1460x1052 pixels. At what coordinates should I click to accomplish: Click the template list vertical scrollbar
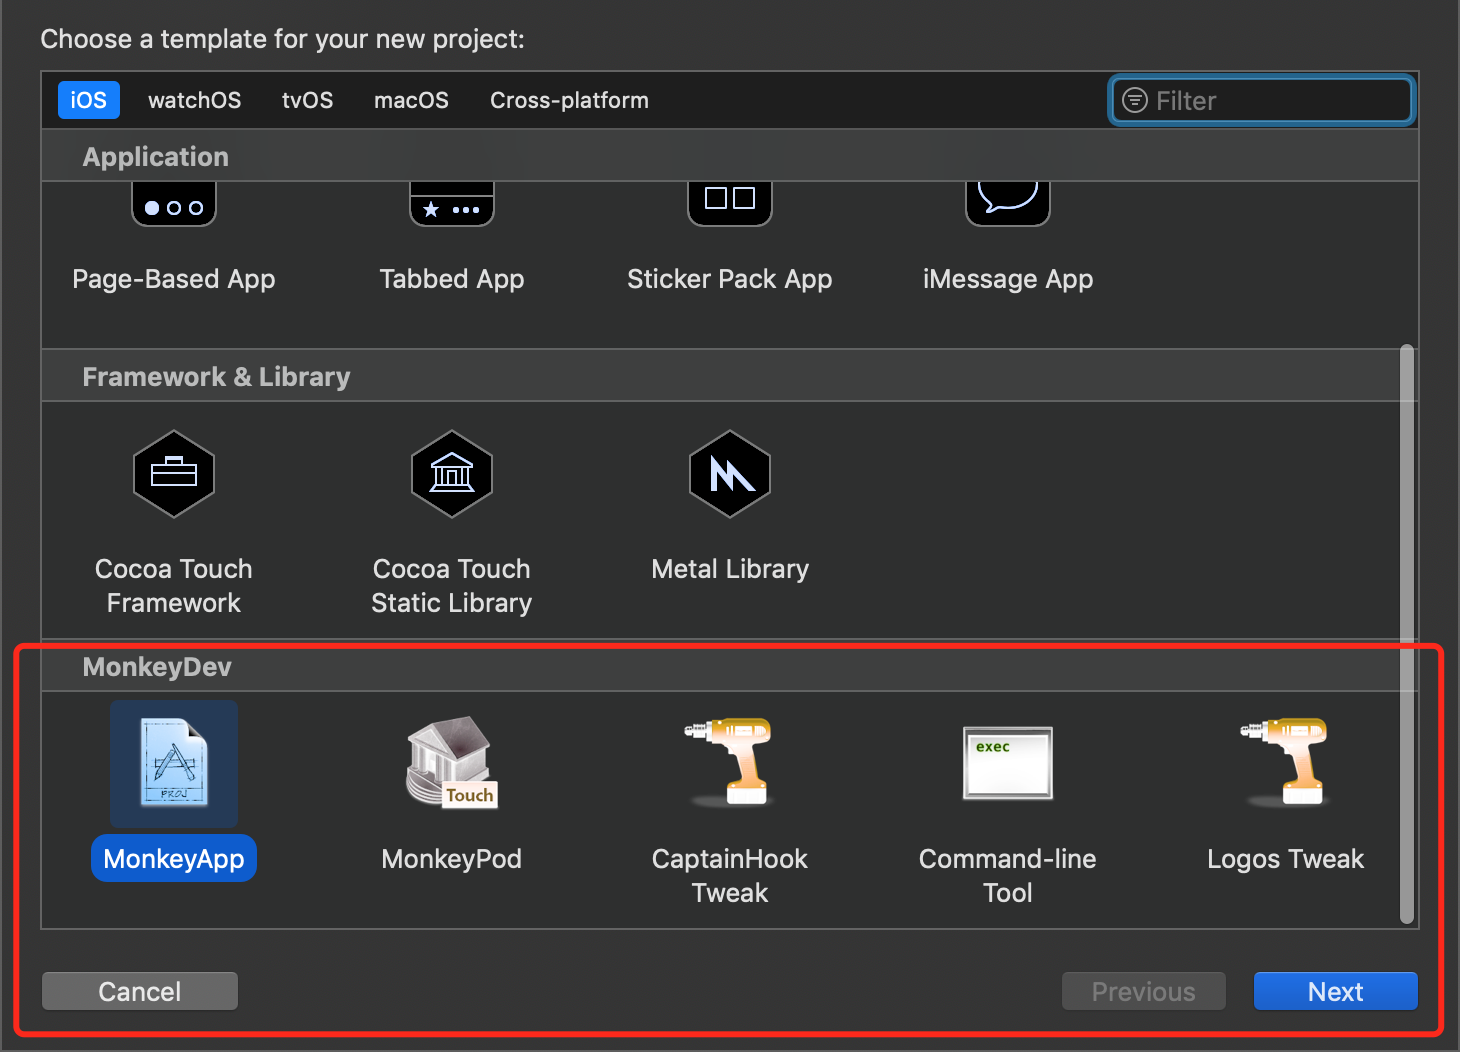[1407, 635]
